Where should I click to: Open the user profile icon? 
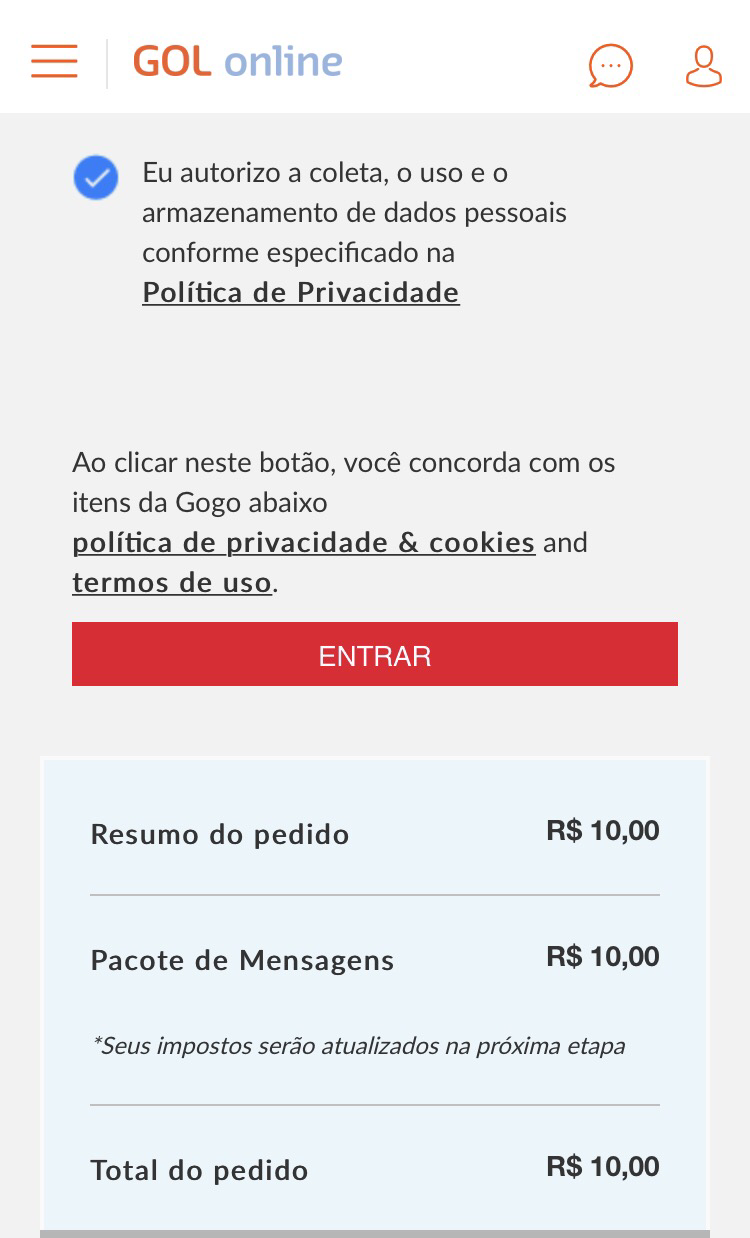point(703,67)
